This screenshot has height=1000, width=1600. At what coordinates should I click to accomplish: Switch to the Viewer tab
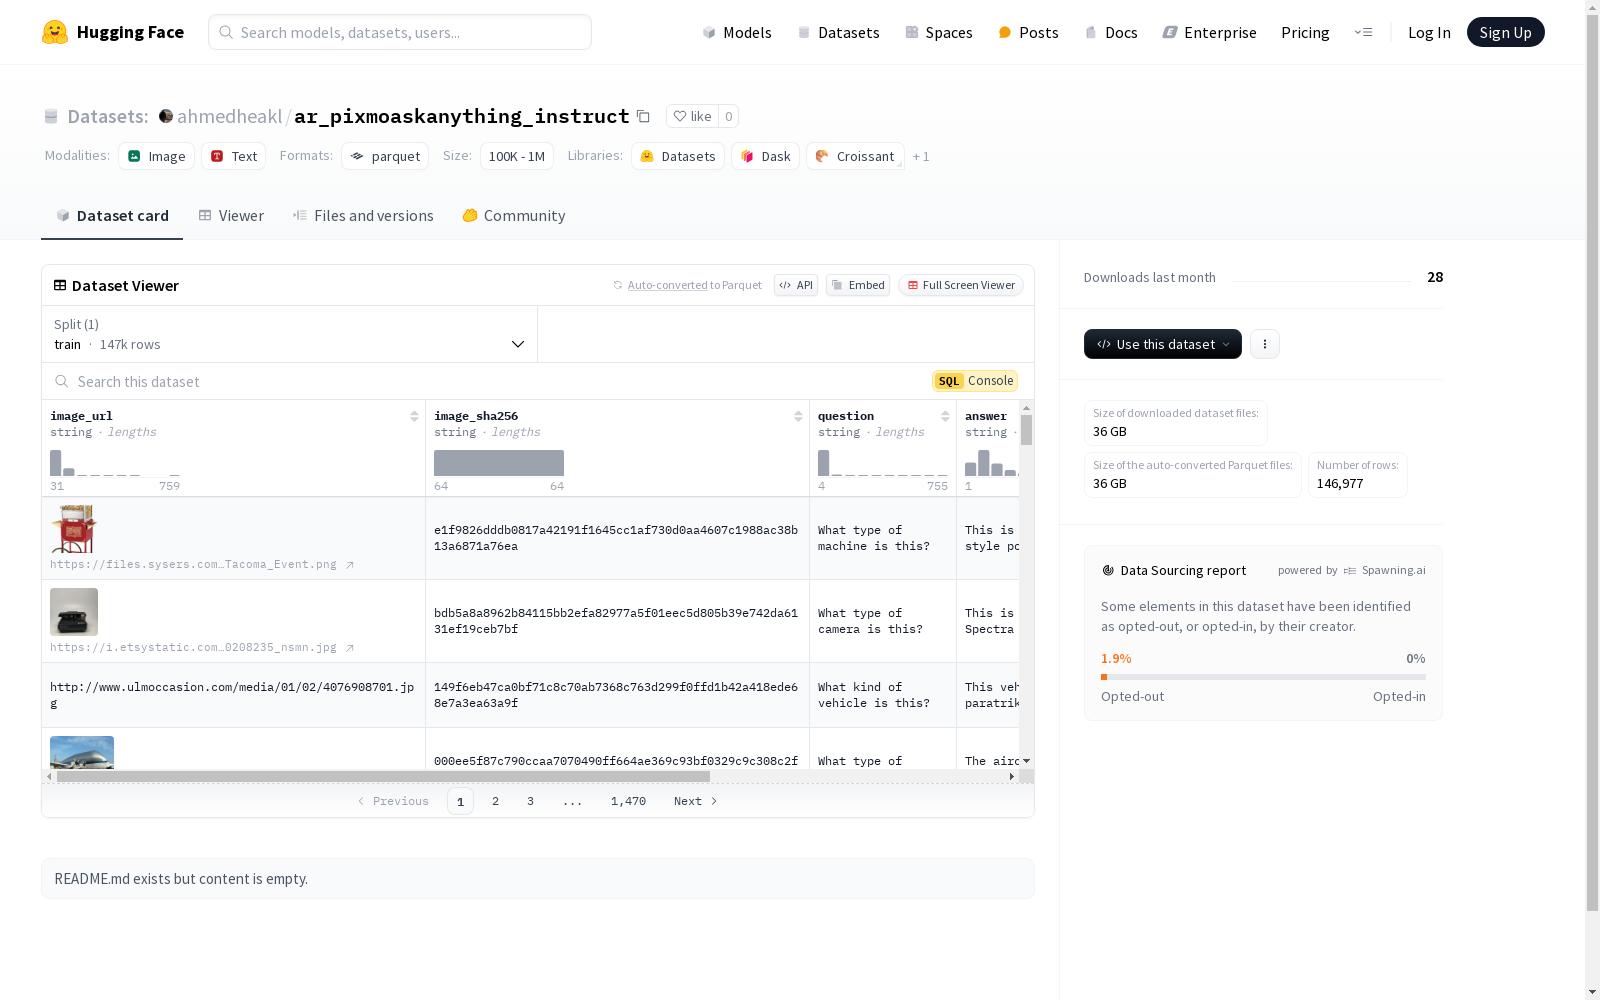231,216
